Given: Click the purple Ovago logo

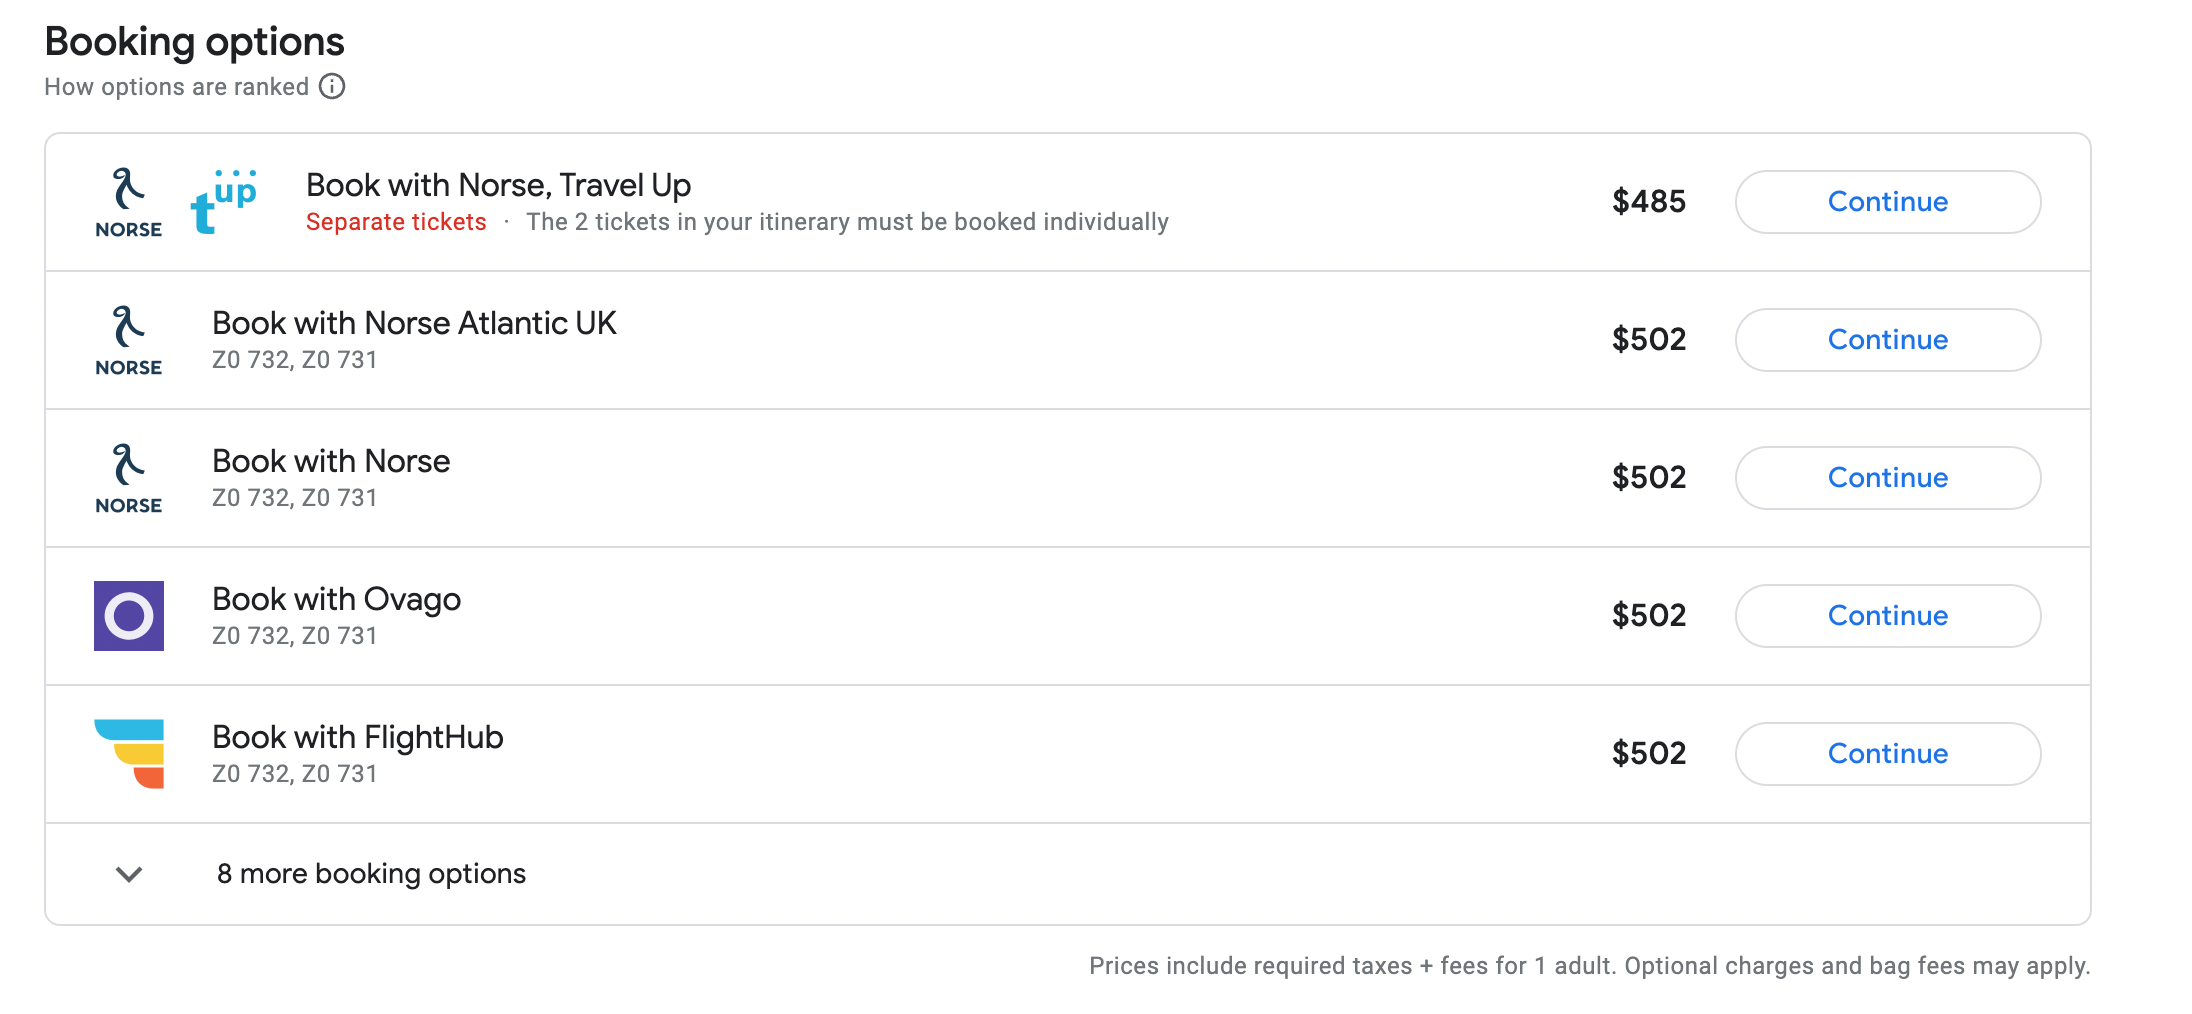Looking at the screenshot, I should coord(129,616).
